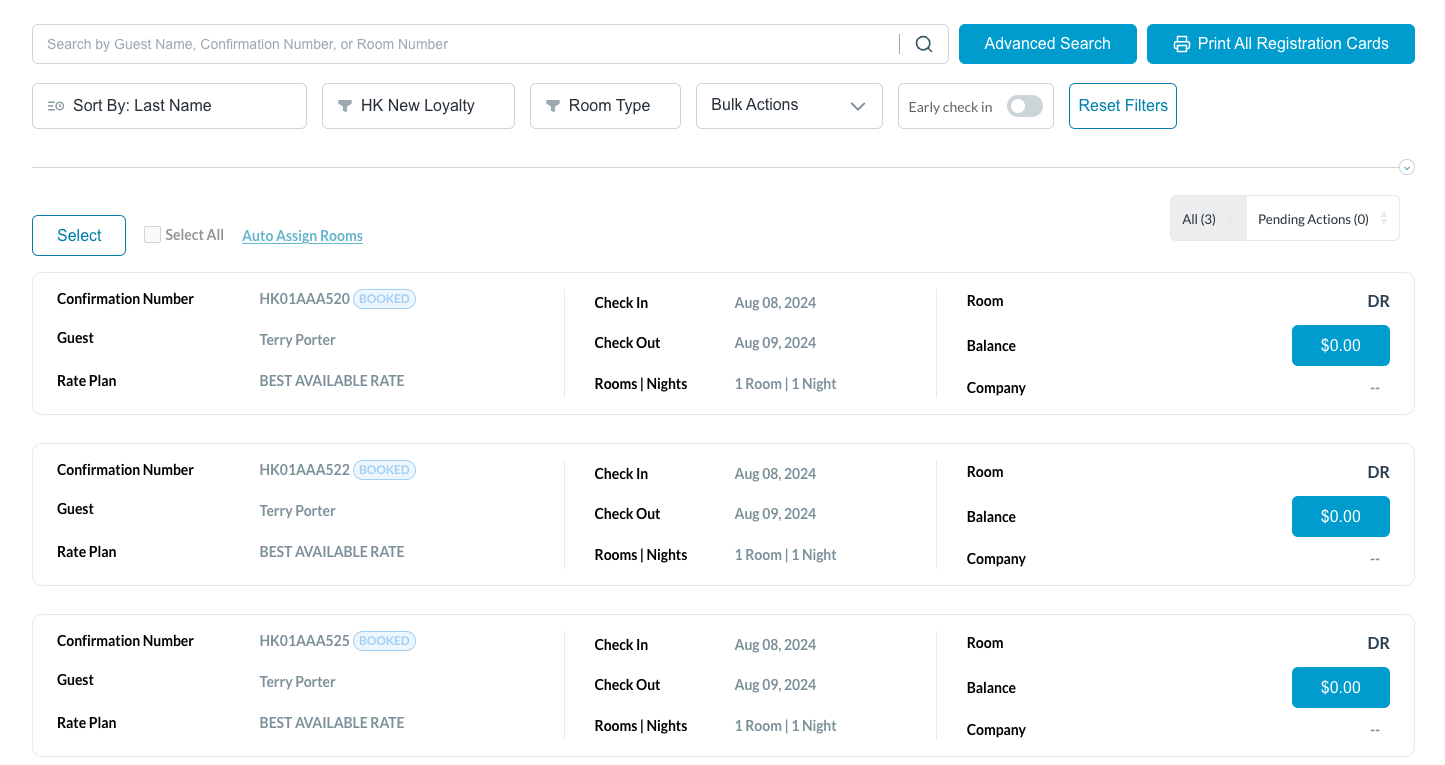Open the Bulk Actions dropdown
The image size is (1445, 765).
point(788,106)
